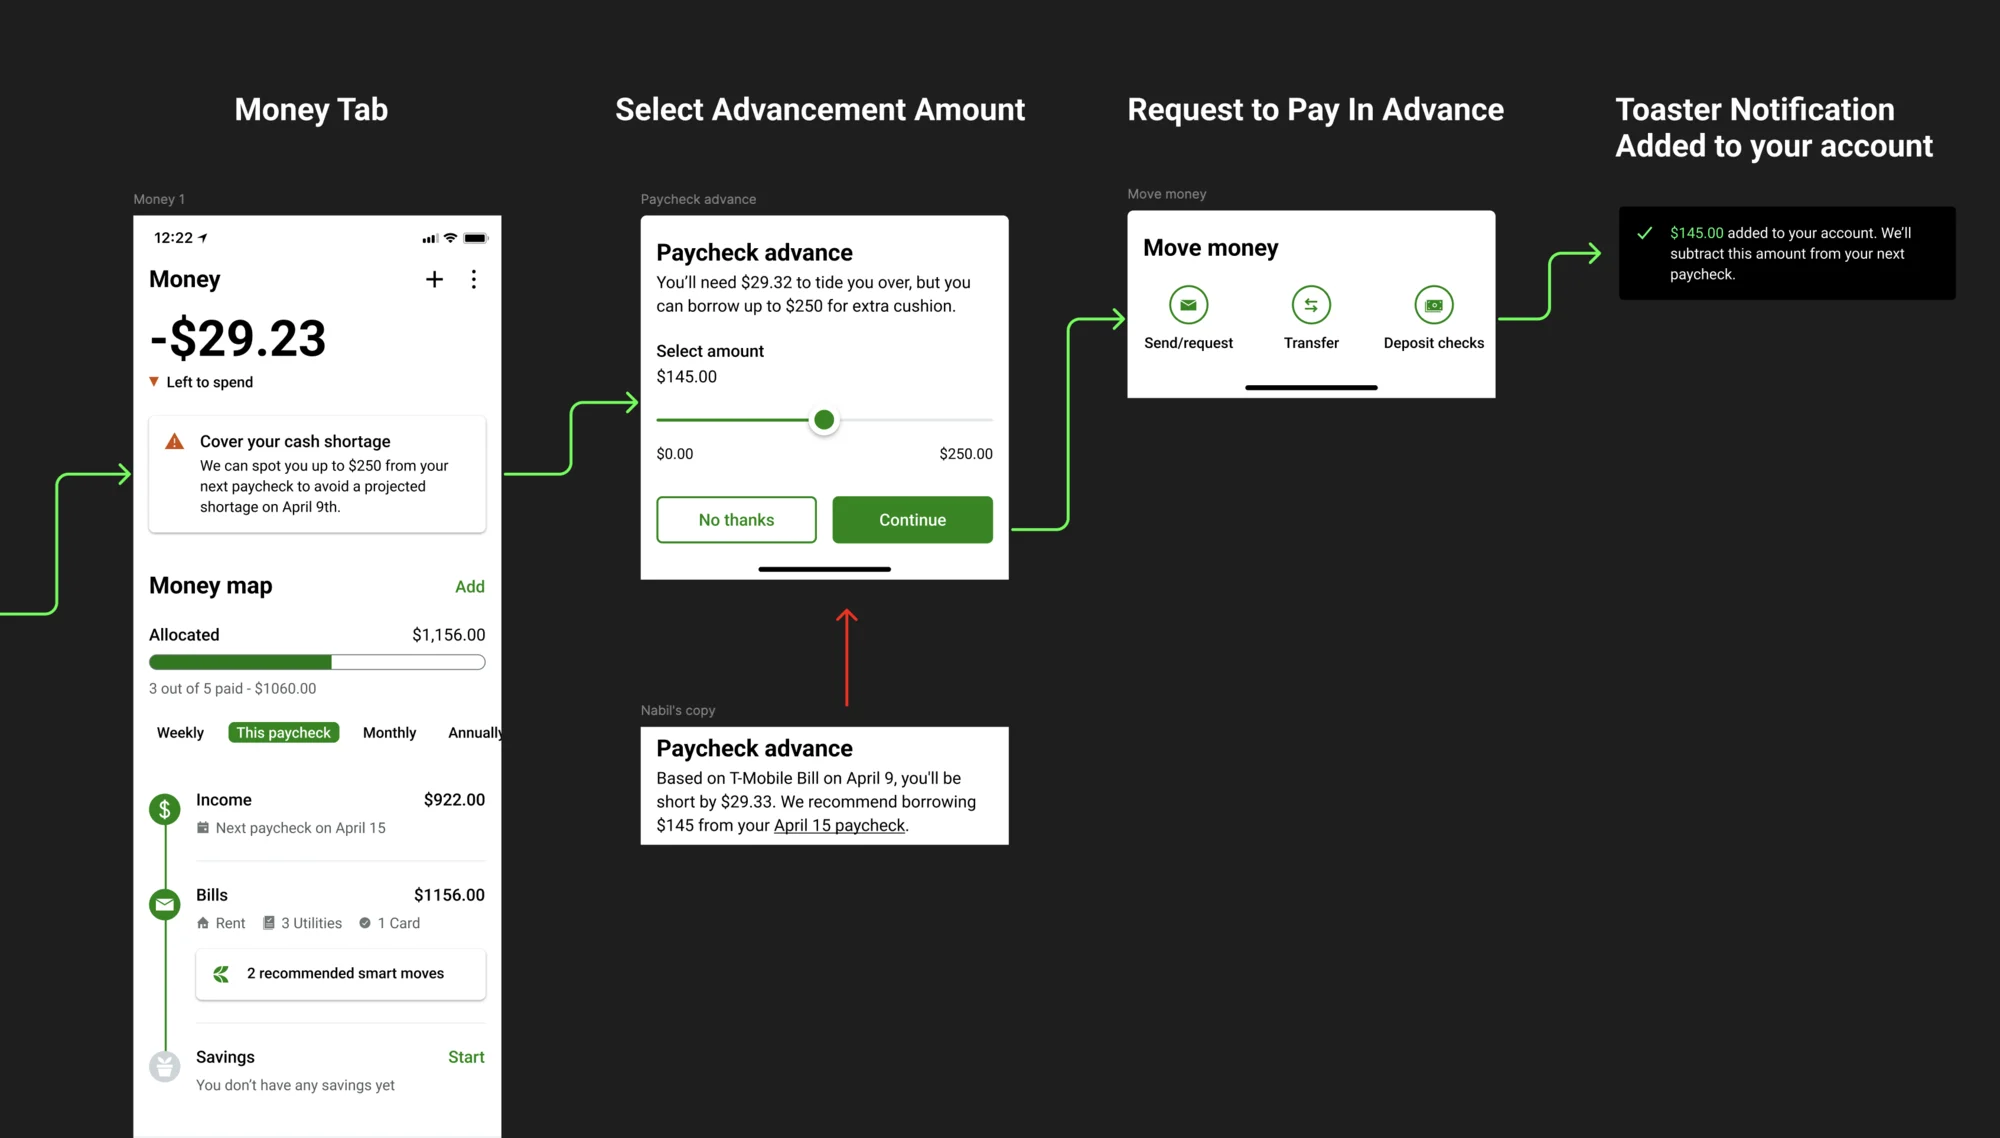The image size is (2000, 1138).
Task: Tap the 'Send/request' label
Action: click(x=1189, y=343)
